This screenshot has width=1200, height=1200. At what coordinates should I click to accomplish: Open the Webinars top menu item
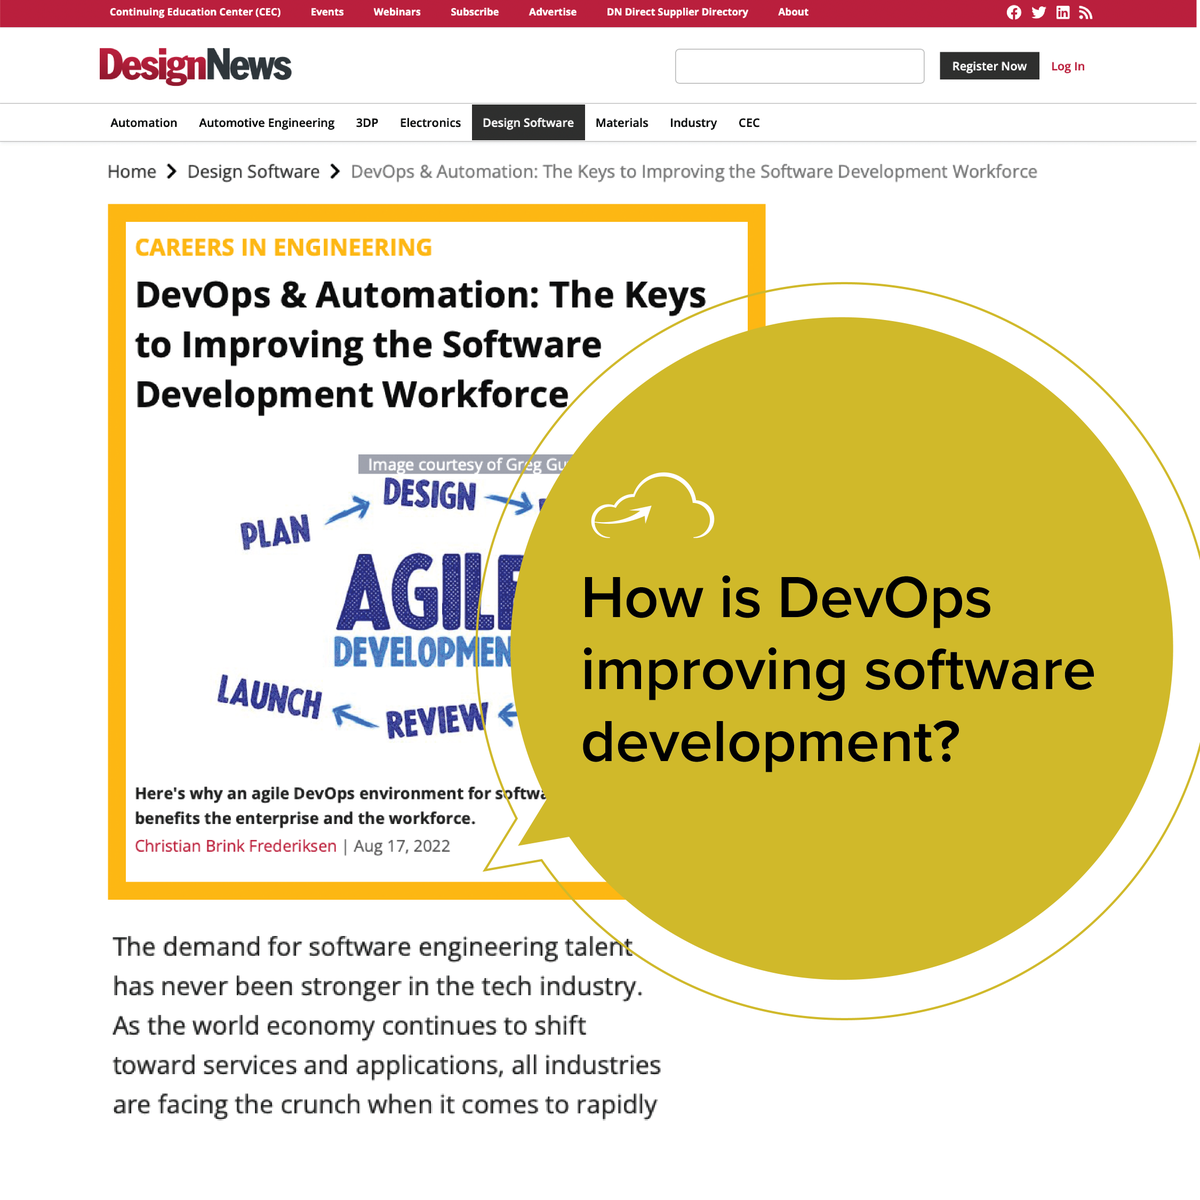tap(397, 12)
